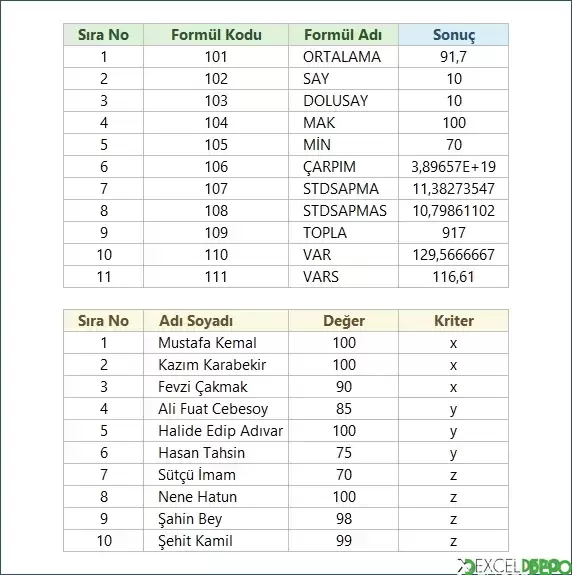
Task: Click the Adı Soyadı column header
Action: (216, 321)
